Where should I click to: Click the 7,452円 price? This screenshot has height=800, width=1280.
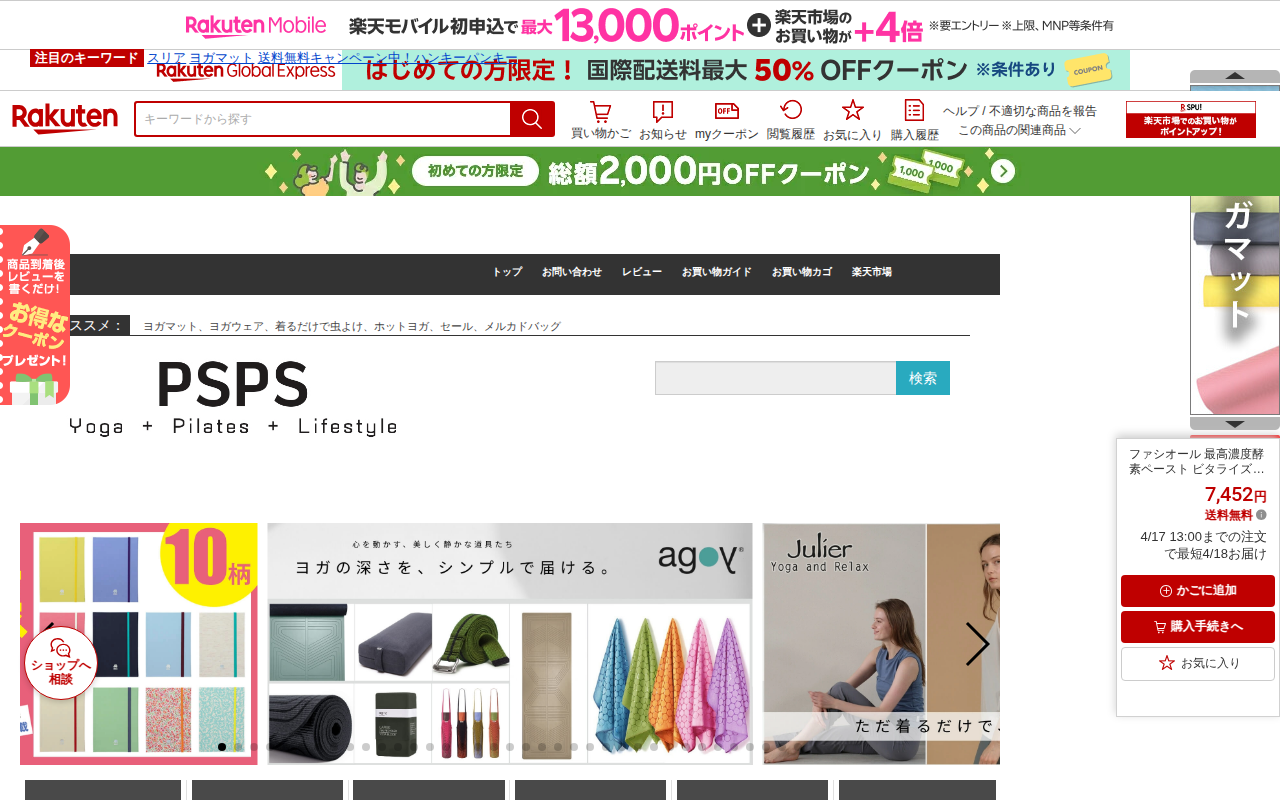click(1235, 494)
